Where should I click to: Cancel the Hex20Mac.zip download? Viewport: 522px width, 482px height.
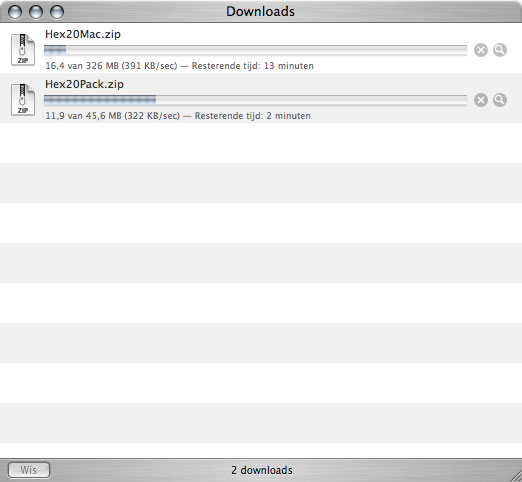pyautogui.click(x=481, y=50)
